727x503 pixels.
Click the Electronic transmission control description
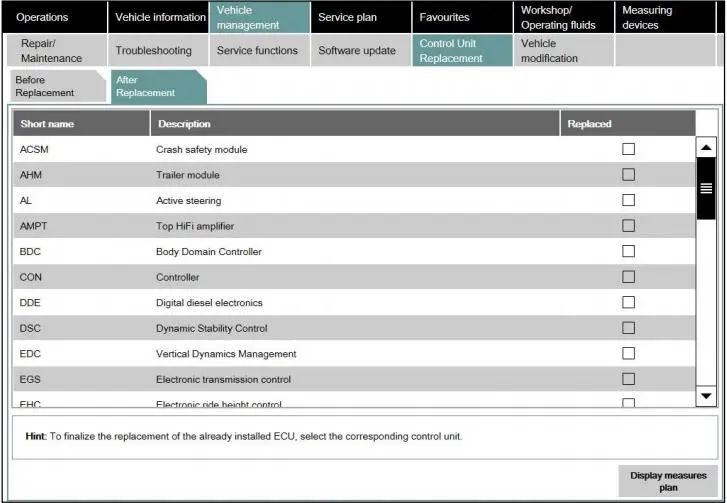point(223,379)
